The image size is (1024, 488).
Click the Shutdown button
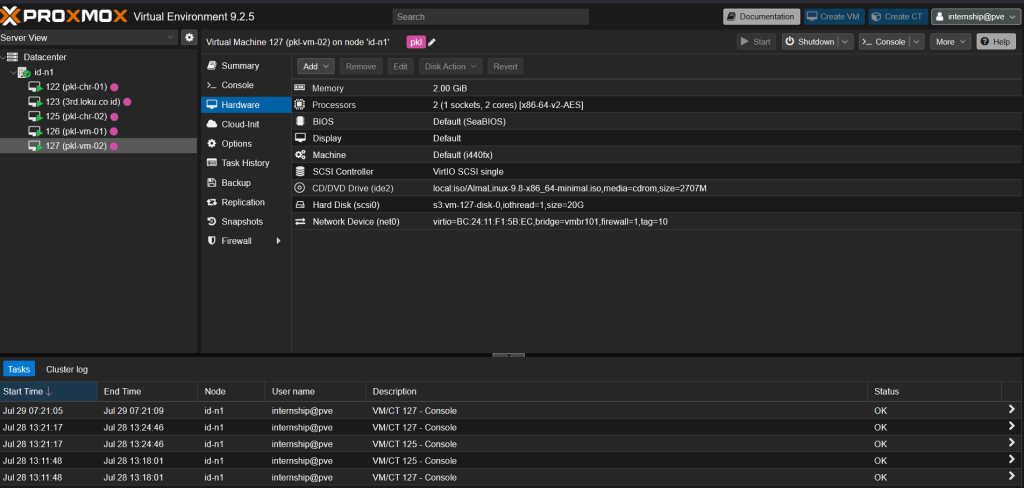[810, 42]
